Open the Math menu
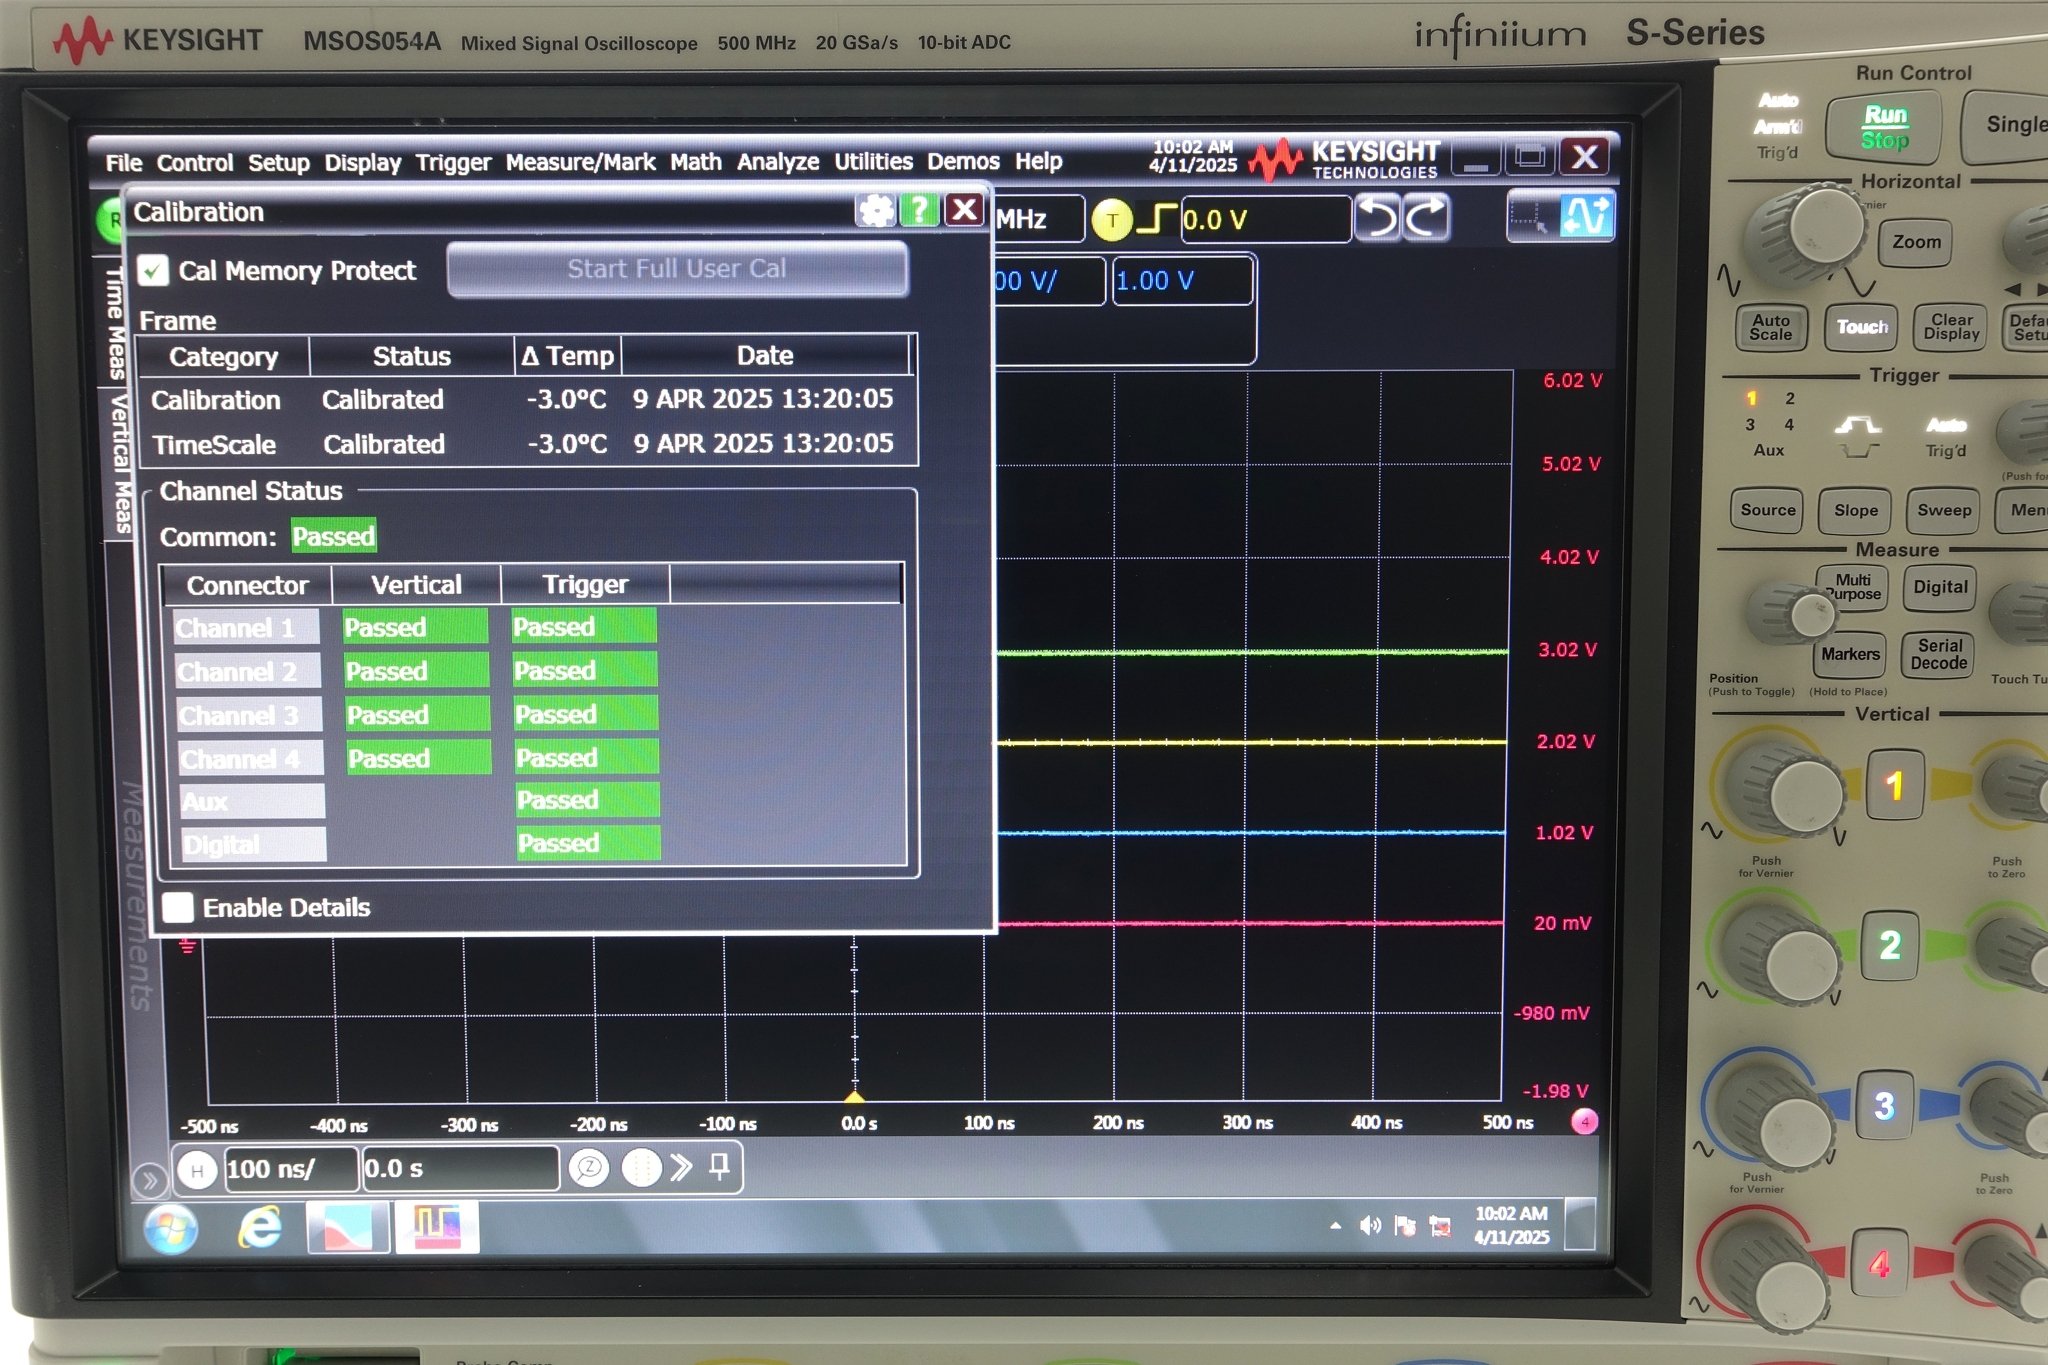 695,162
